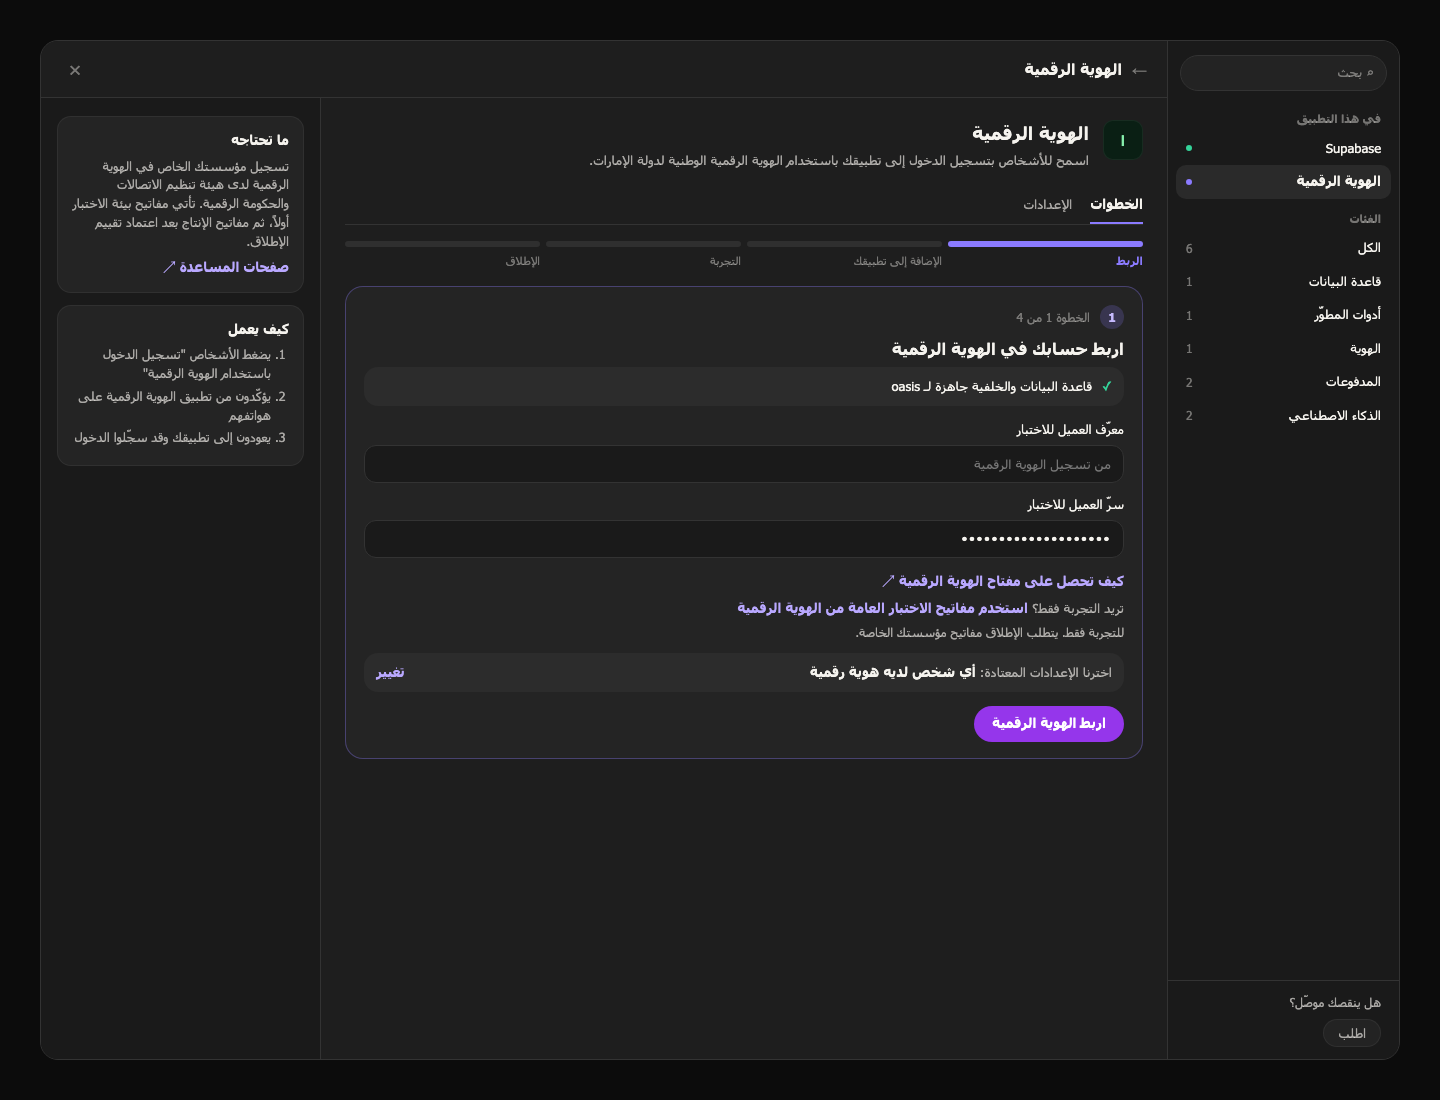Viewport: 1440px width, 1100px height.
Task: Close the integrations dialog with X
Action: coord(75,70)
